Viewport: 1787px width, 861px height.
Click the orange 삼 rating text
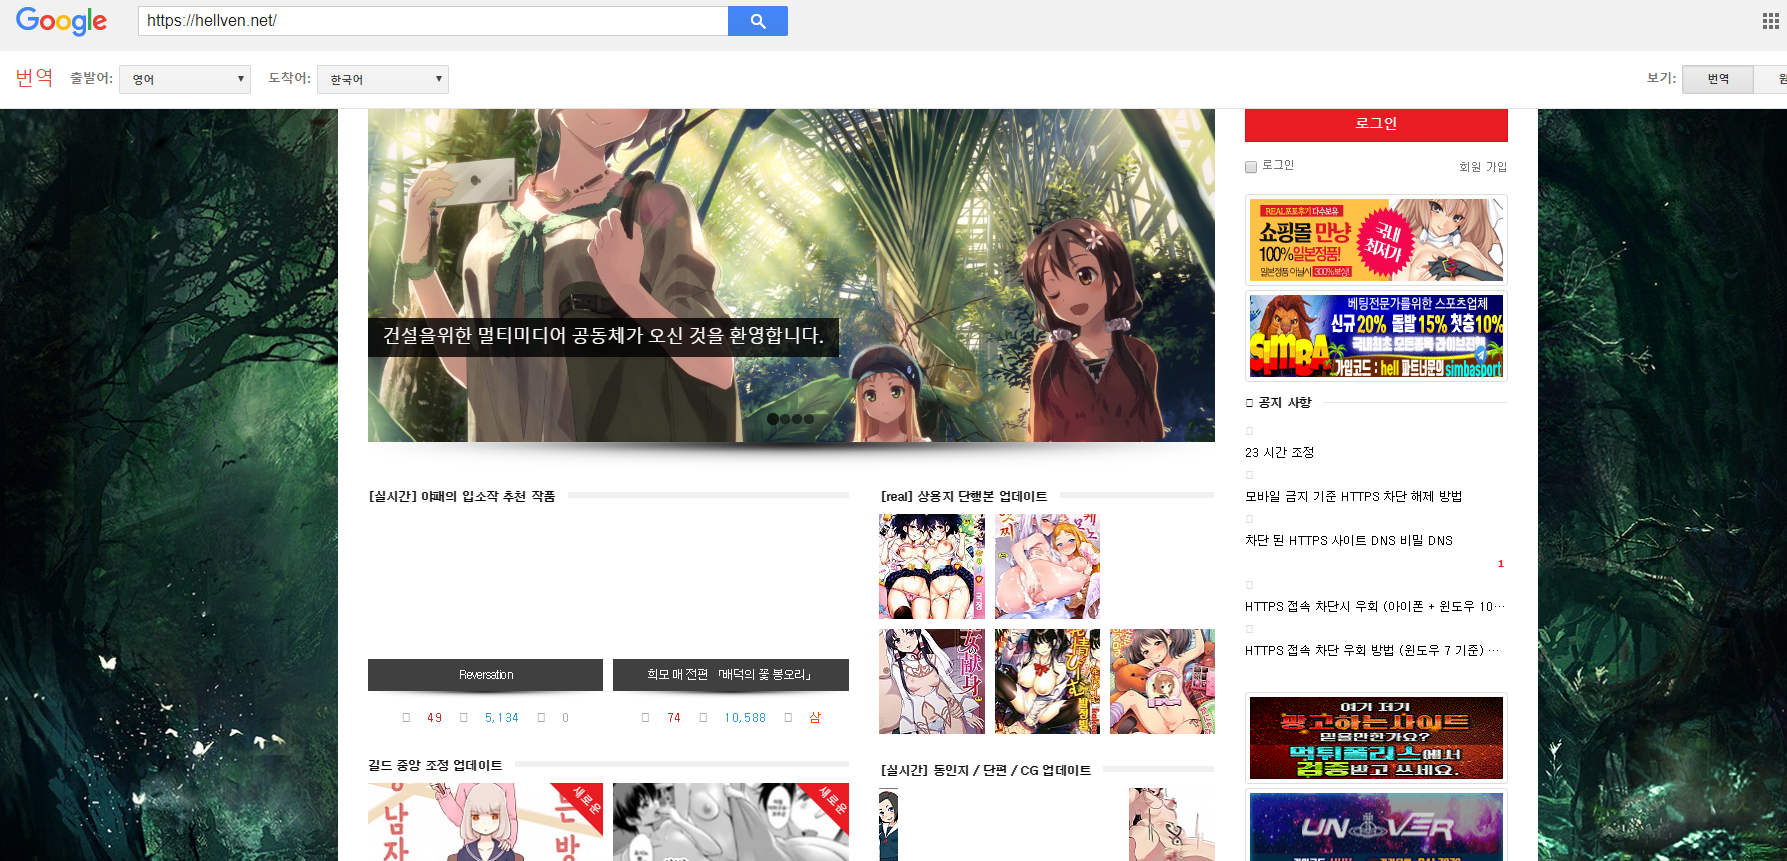click(815, 718)
